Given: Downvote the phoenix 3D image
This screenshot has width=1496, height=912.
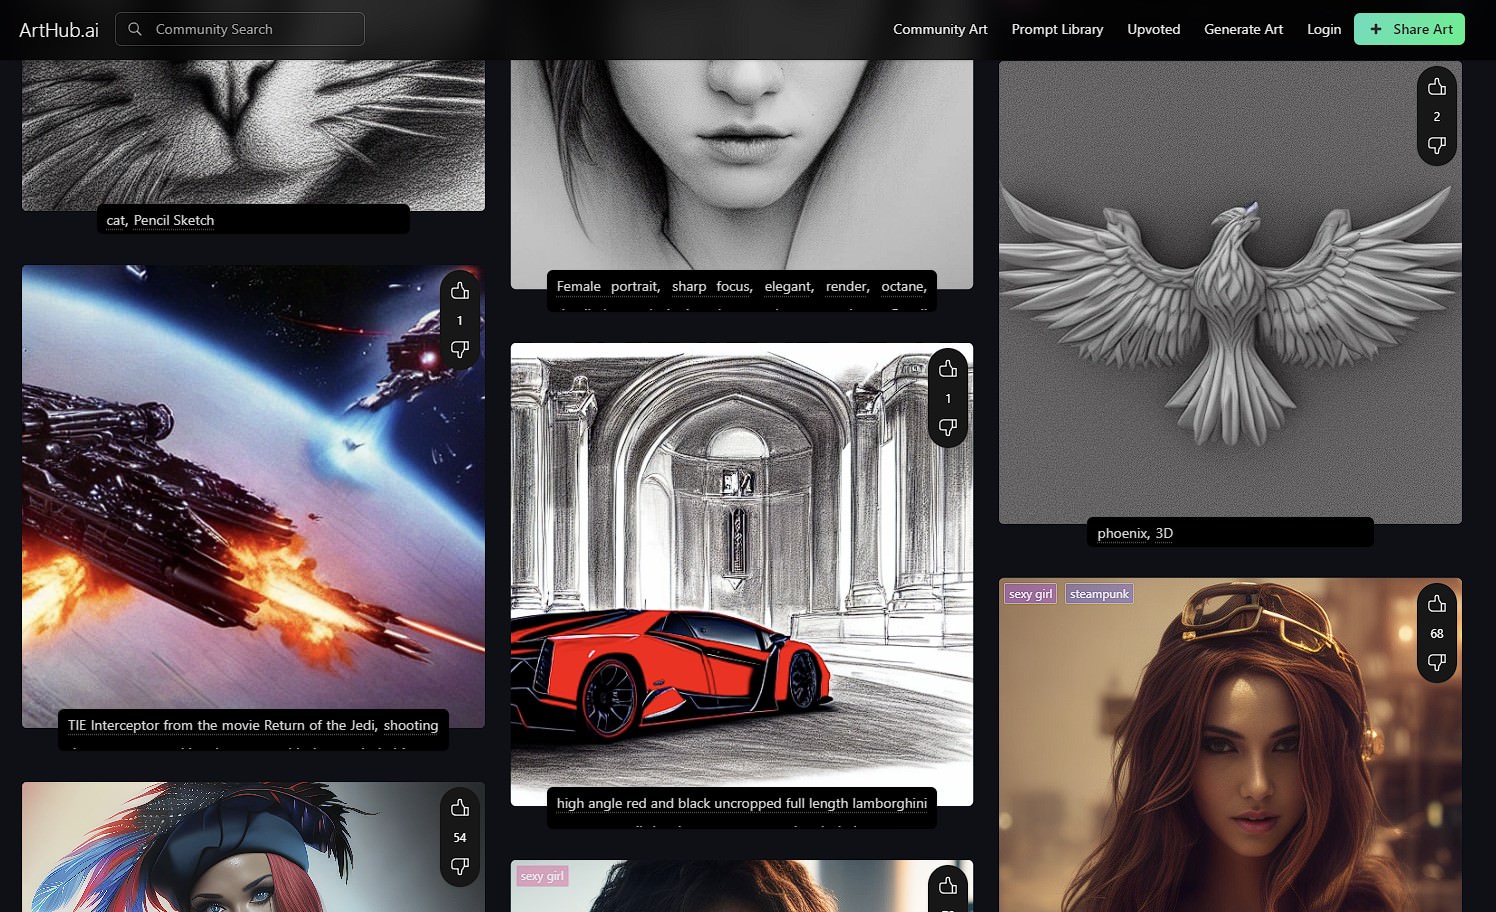Looking at the screenshot, I should coord(1437,146).
